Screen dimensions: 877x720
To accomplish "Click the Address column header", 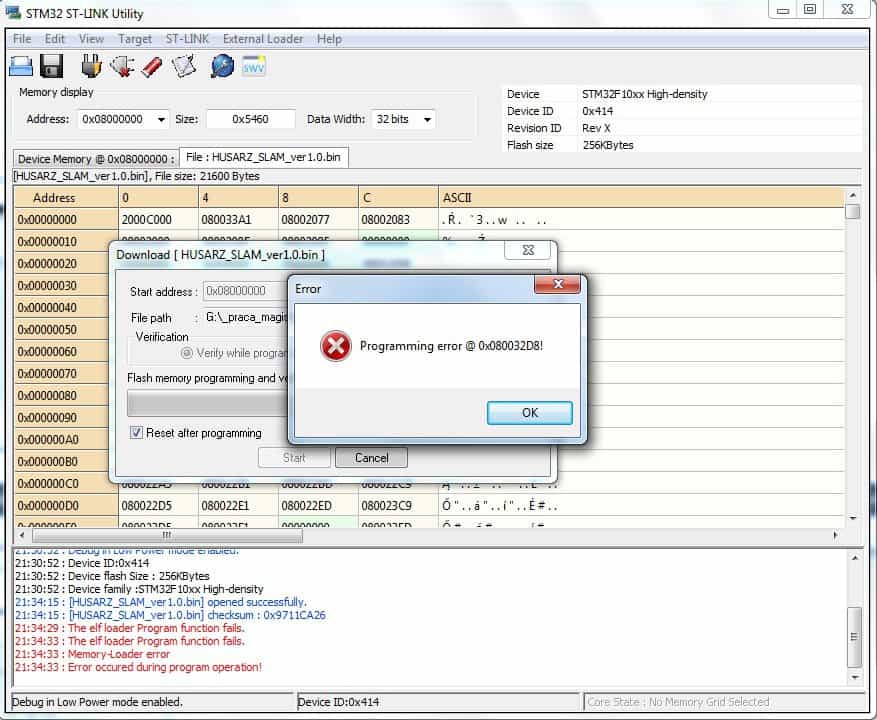I will (66, 197).
